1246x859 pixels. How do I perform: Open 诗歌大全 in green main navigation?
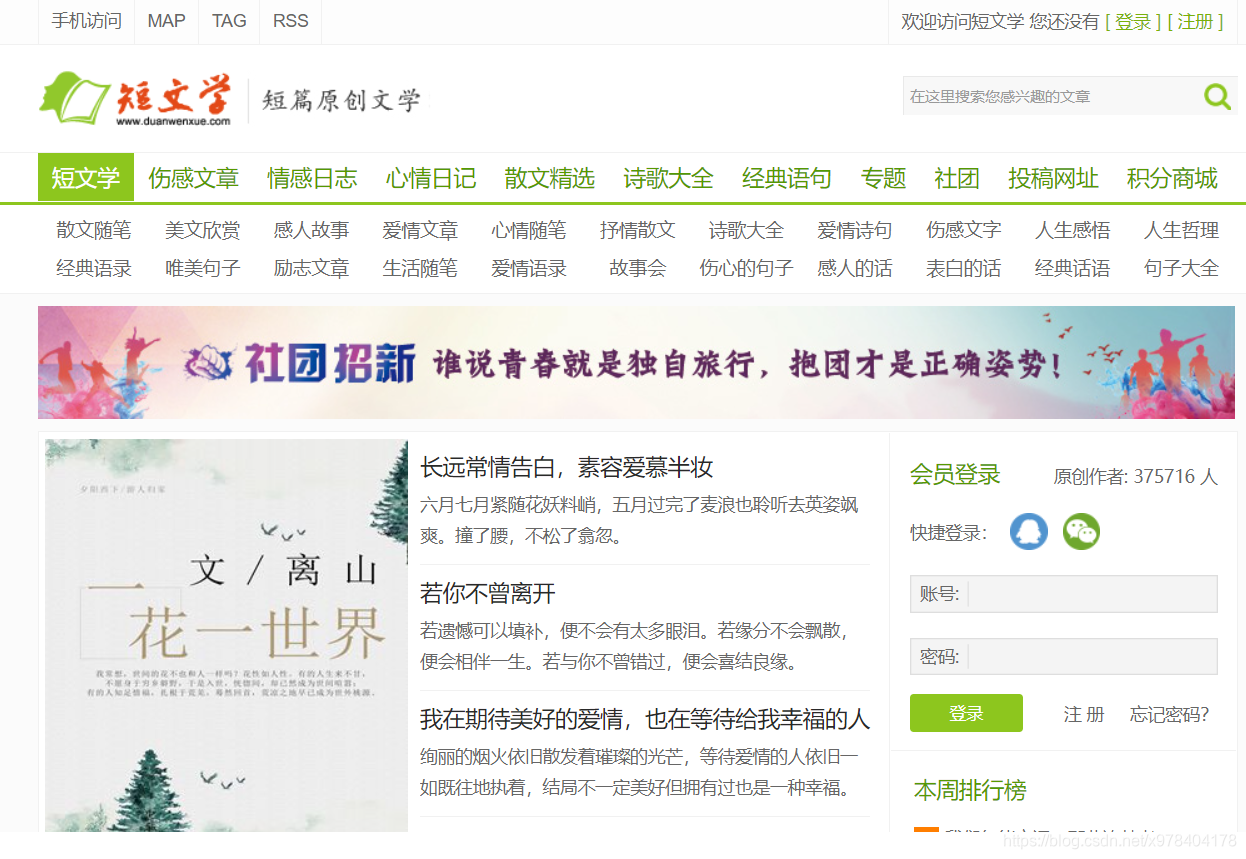[668, 178]
